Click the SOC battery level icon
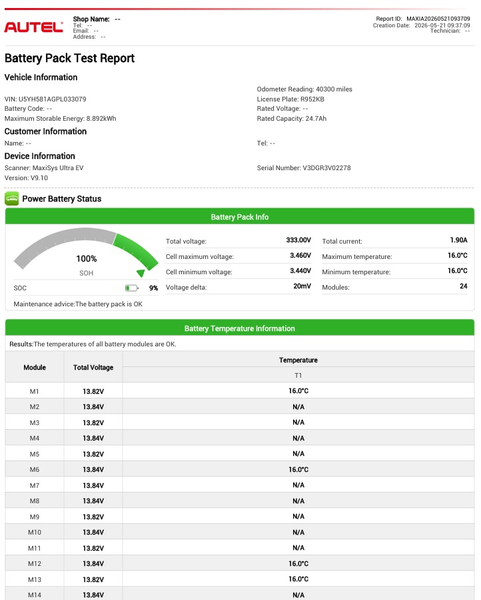The height and width of the screenshot is (600, 481). [132, 288]
